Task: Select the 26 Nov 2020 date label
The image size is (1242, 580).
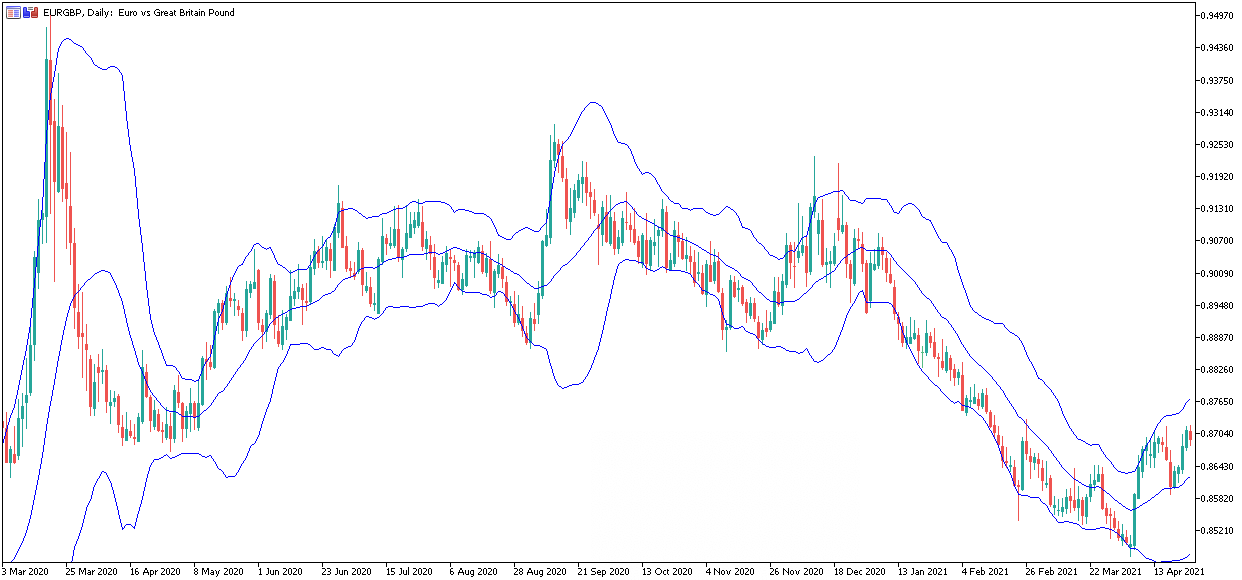Action: (x=795, y=572)
